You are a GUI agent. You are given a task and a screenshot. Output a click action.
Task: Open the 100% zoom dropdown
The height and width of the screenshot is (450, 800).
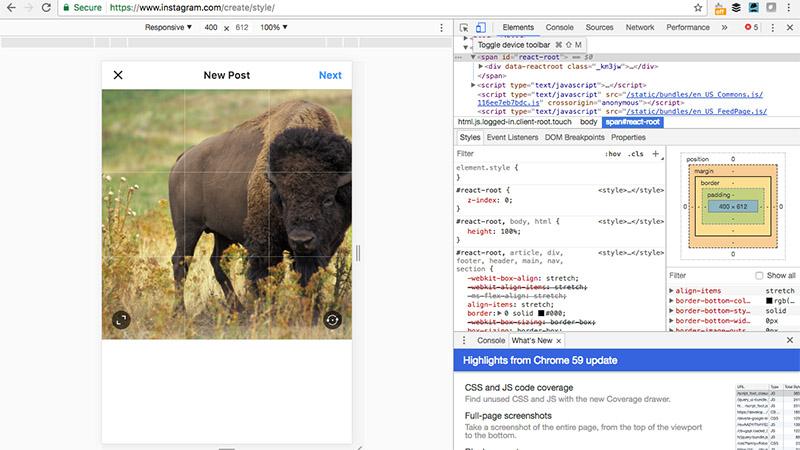pyautogui.click(x=274, y=28)
